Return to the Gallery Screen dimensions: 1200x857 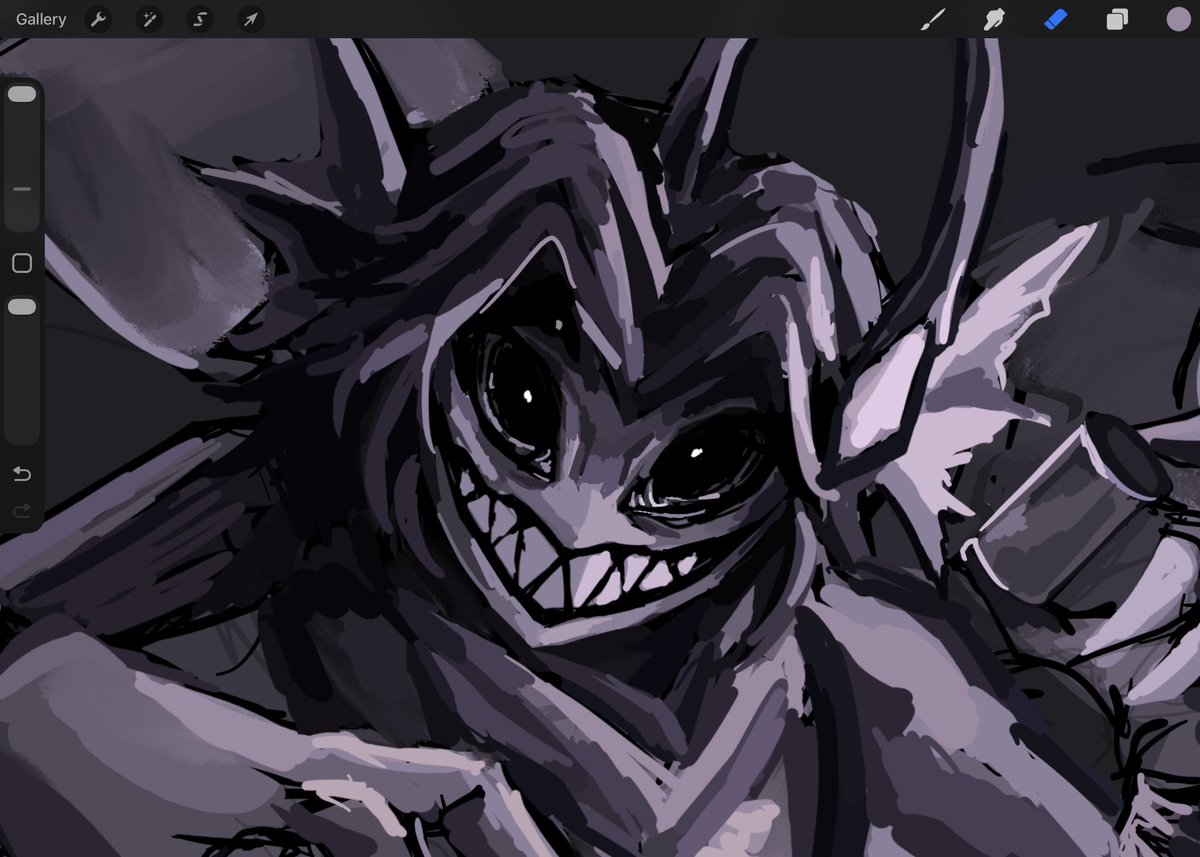pos(41,19)
